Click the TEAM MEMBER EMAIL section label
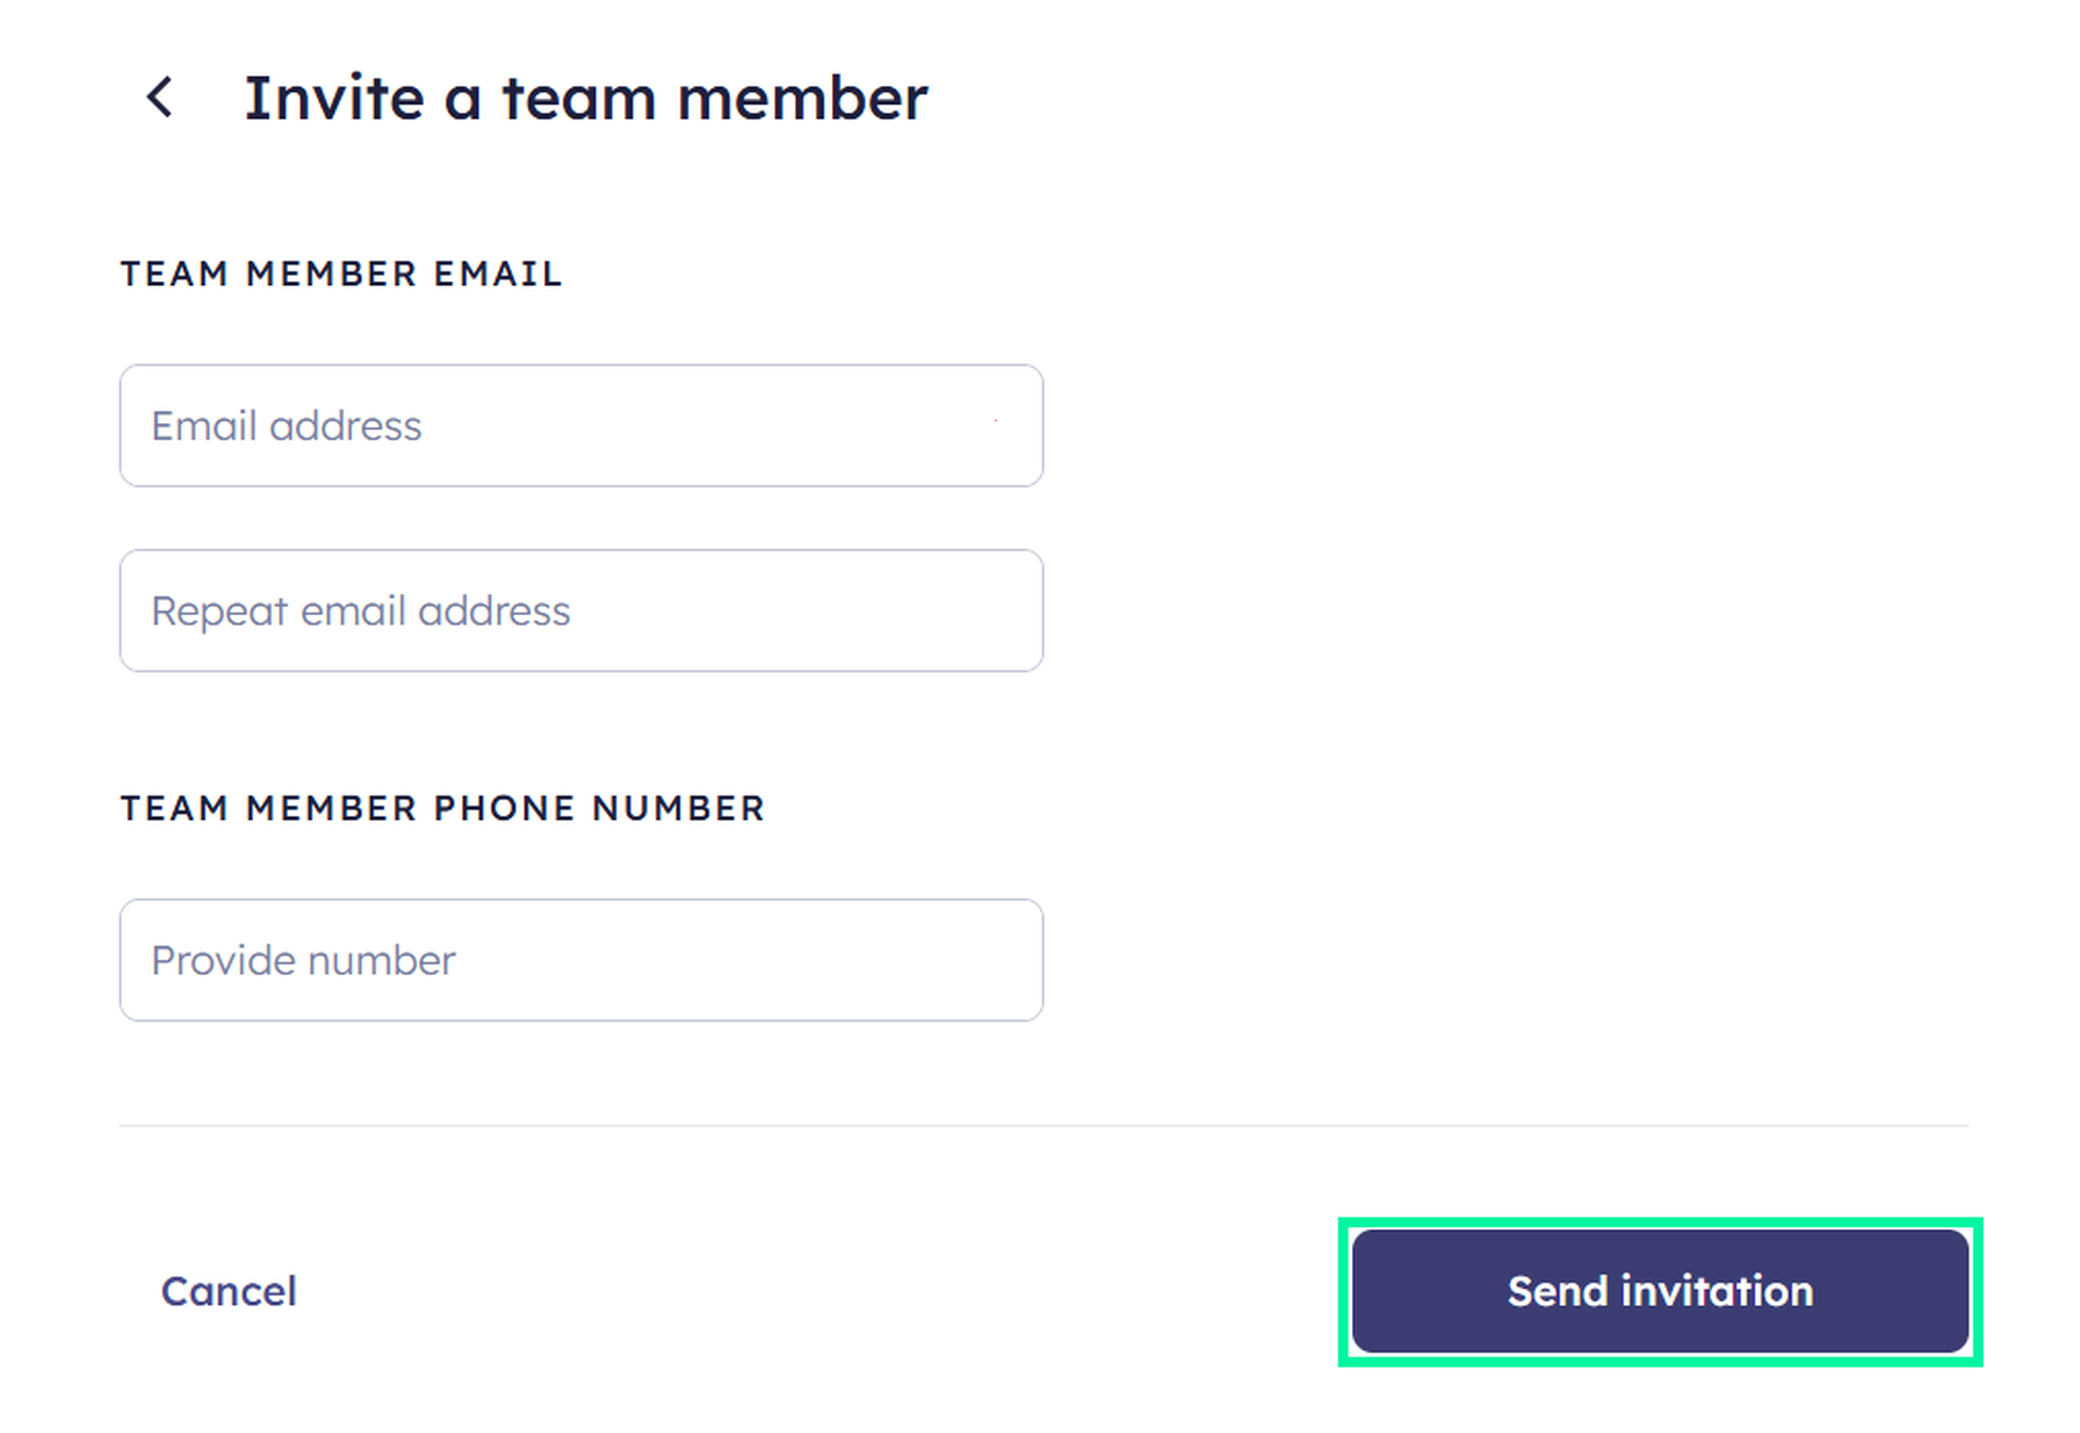Screen dimensions: 2080x1433 (341, 273)
